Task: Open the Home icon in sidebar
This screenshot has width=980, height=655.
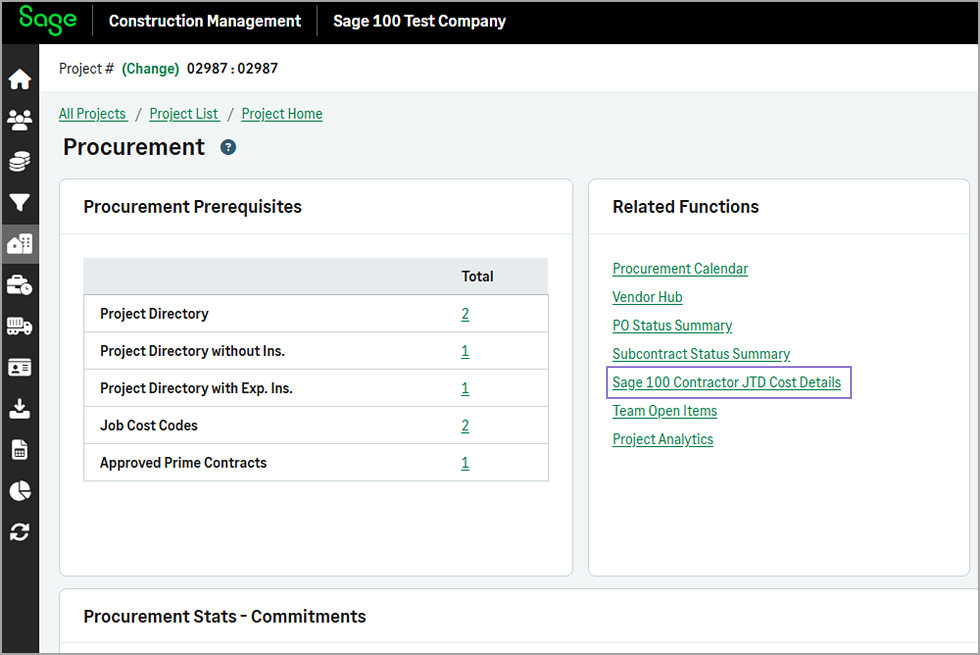Action: 19,79
